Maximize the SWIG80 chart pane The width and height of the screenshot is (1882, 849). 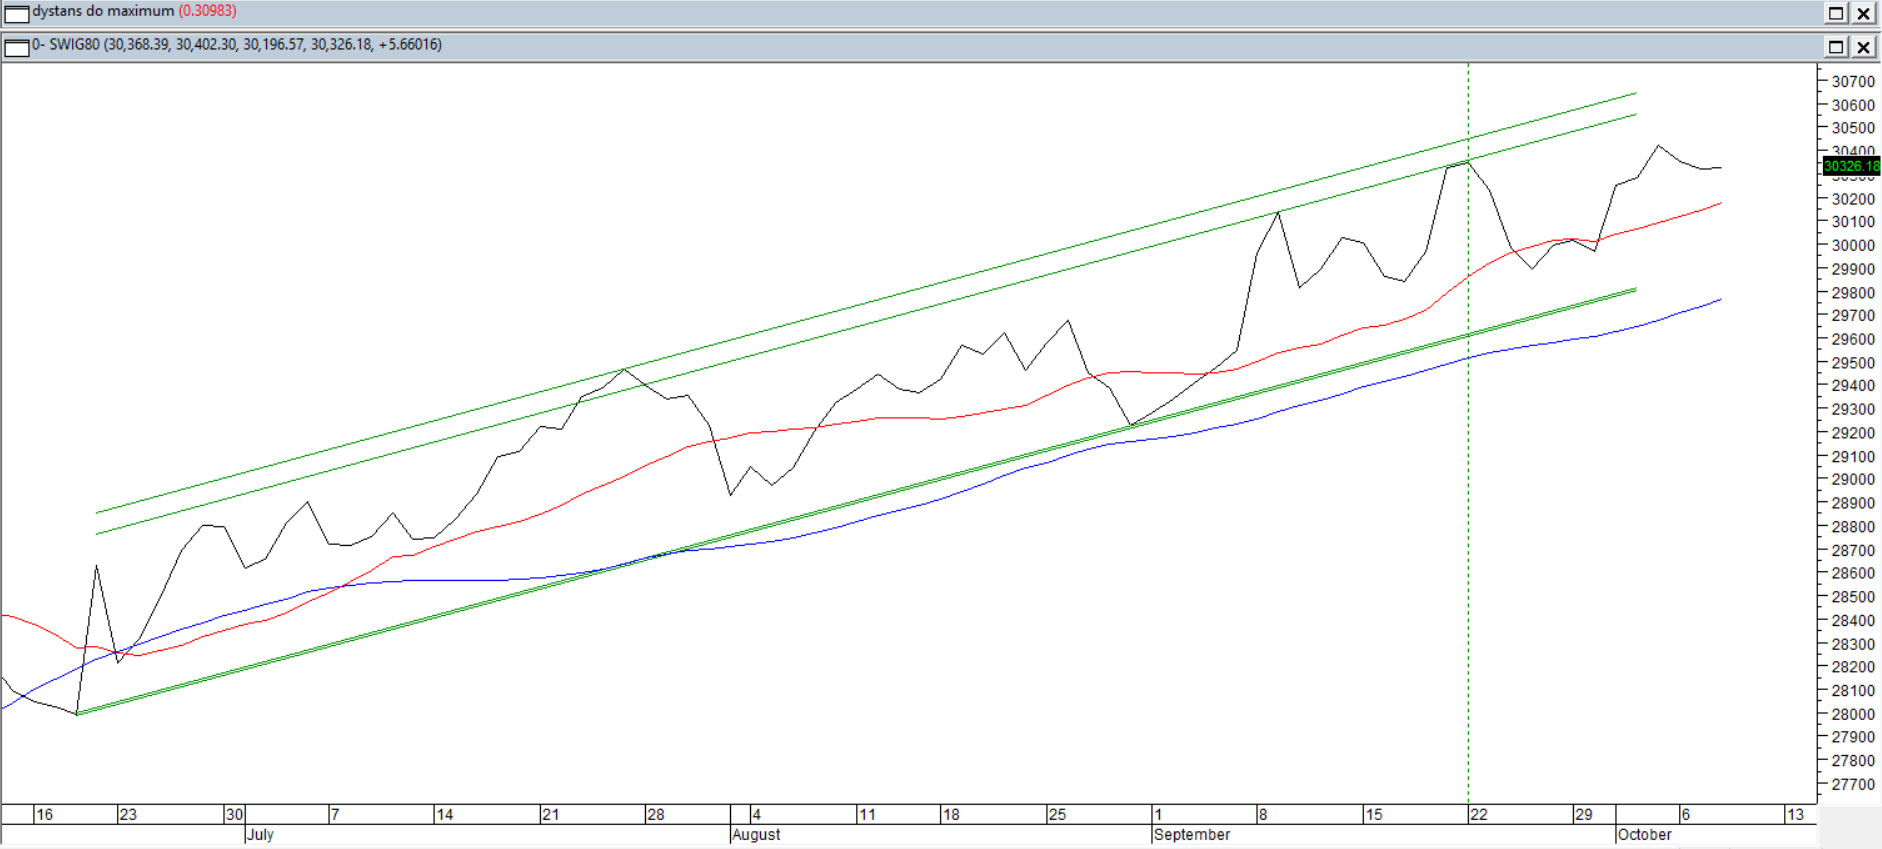click(1836, 47)
